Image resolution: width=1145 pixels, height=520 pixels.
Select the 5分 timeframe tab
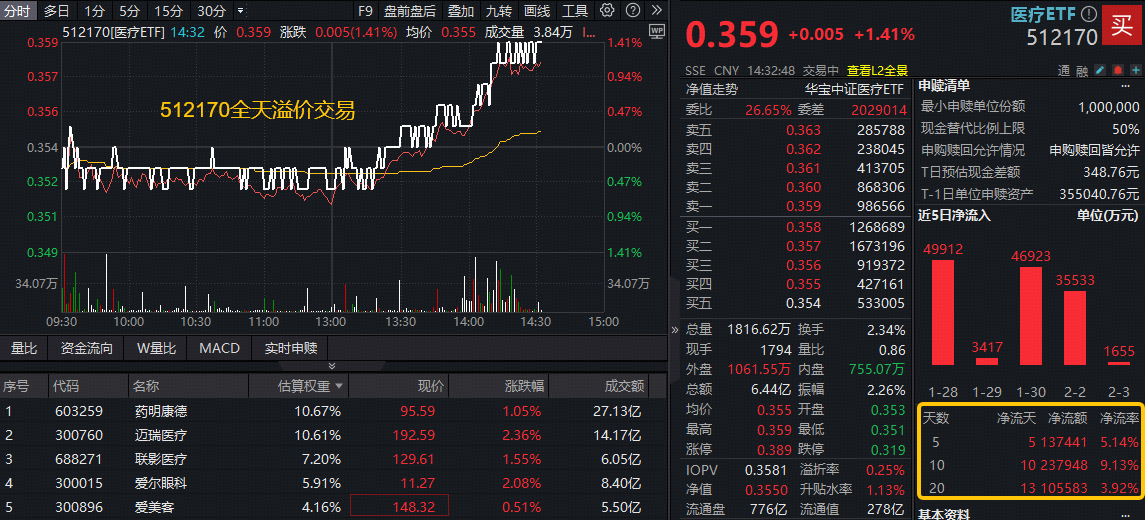[129, 11]
